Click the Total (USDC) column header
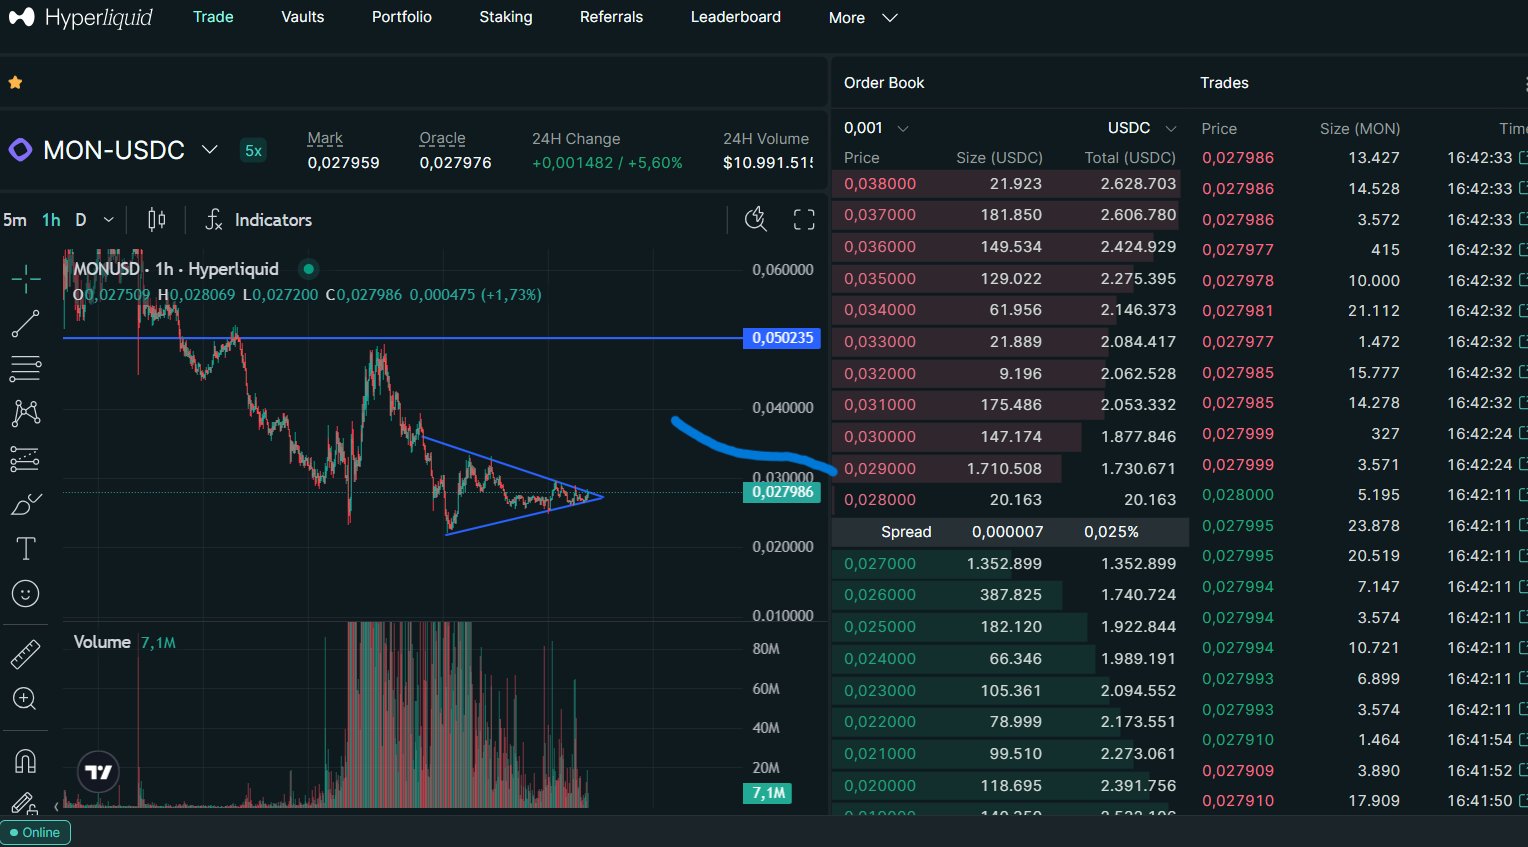1528x847 pixels. tap(1130, 158)
